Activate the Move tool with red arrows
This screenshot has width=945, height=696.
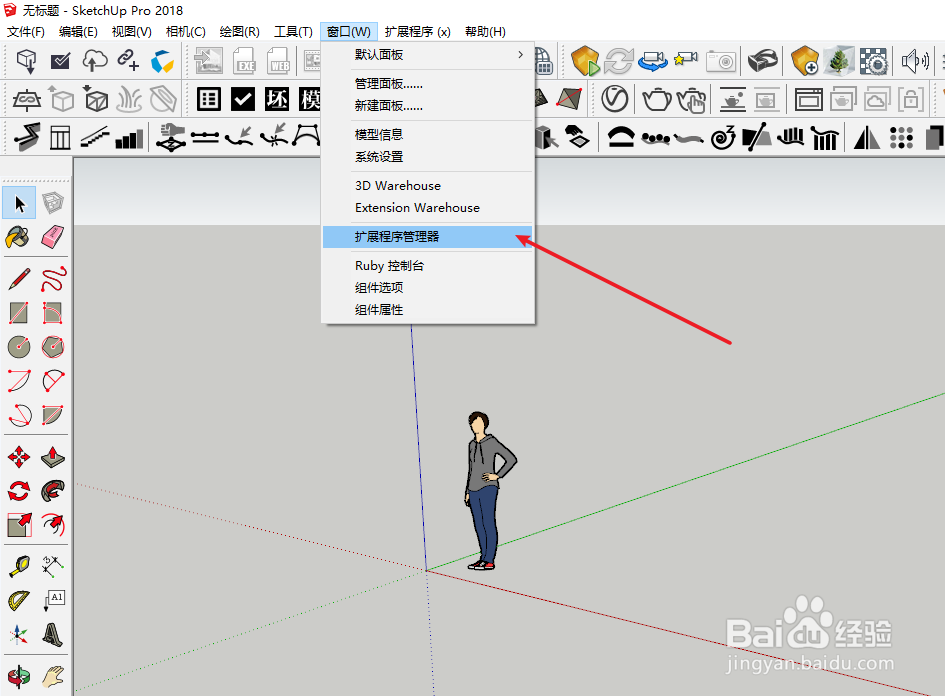[x=19, y=457]
